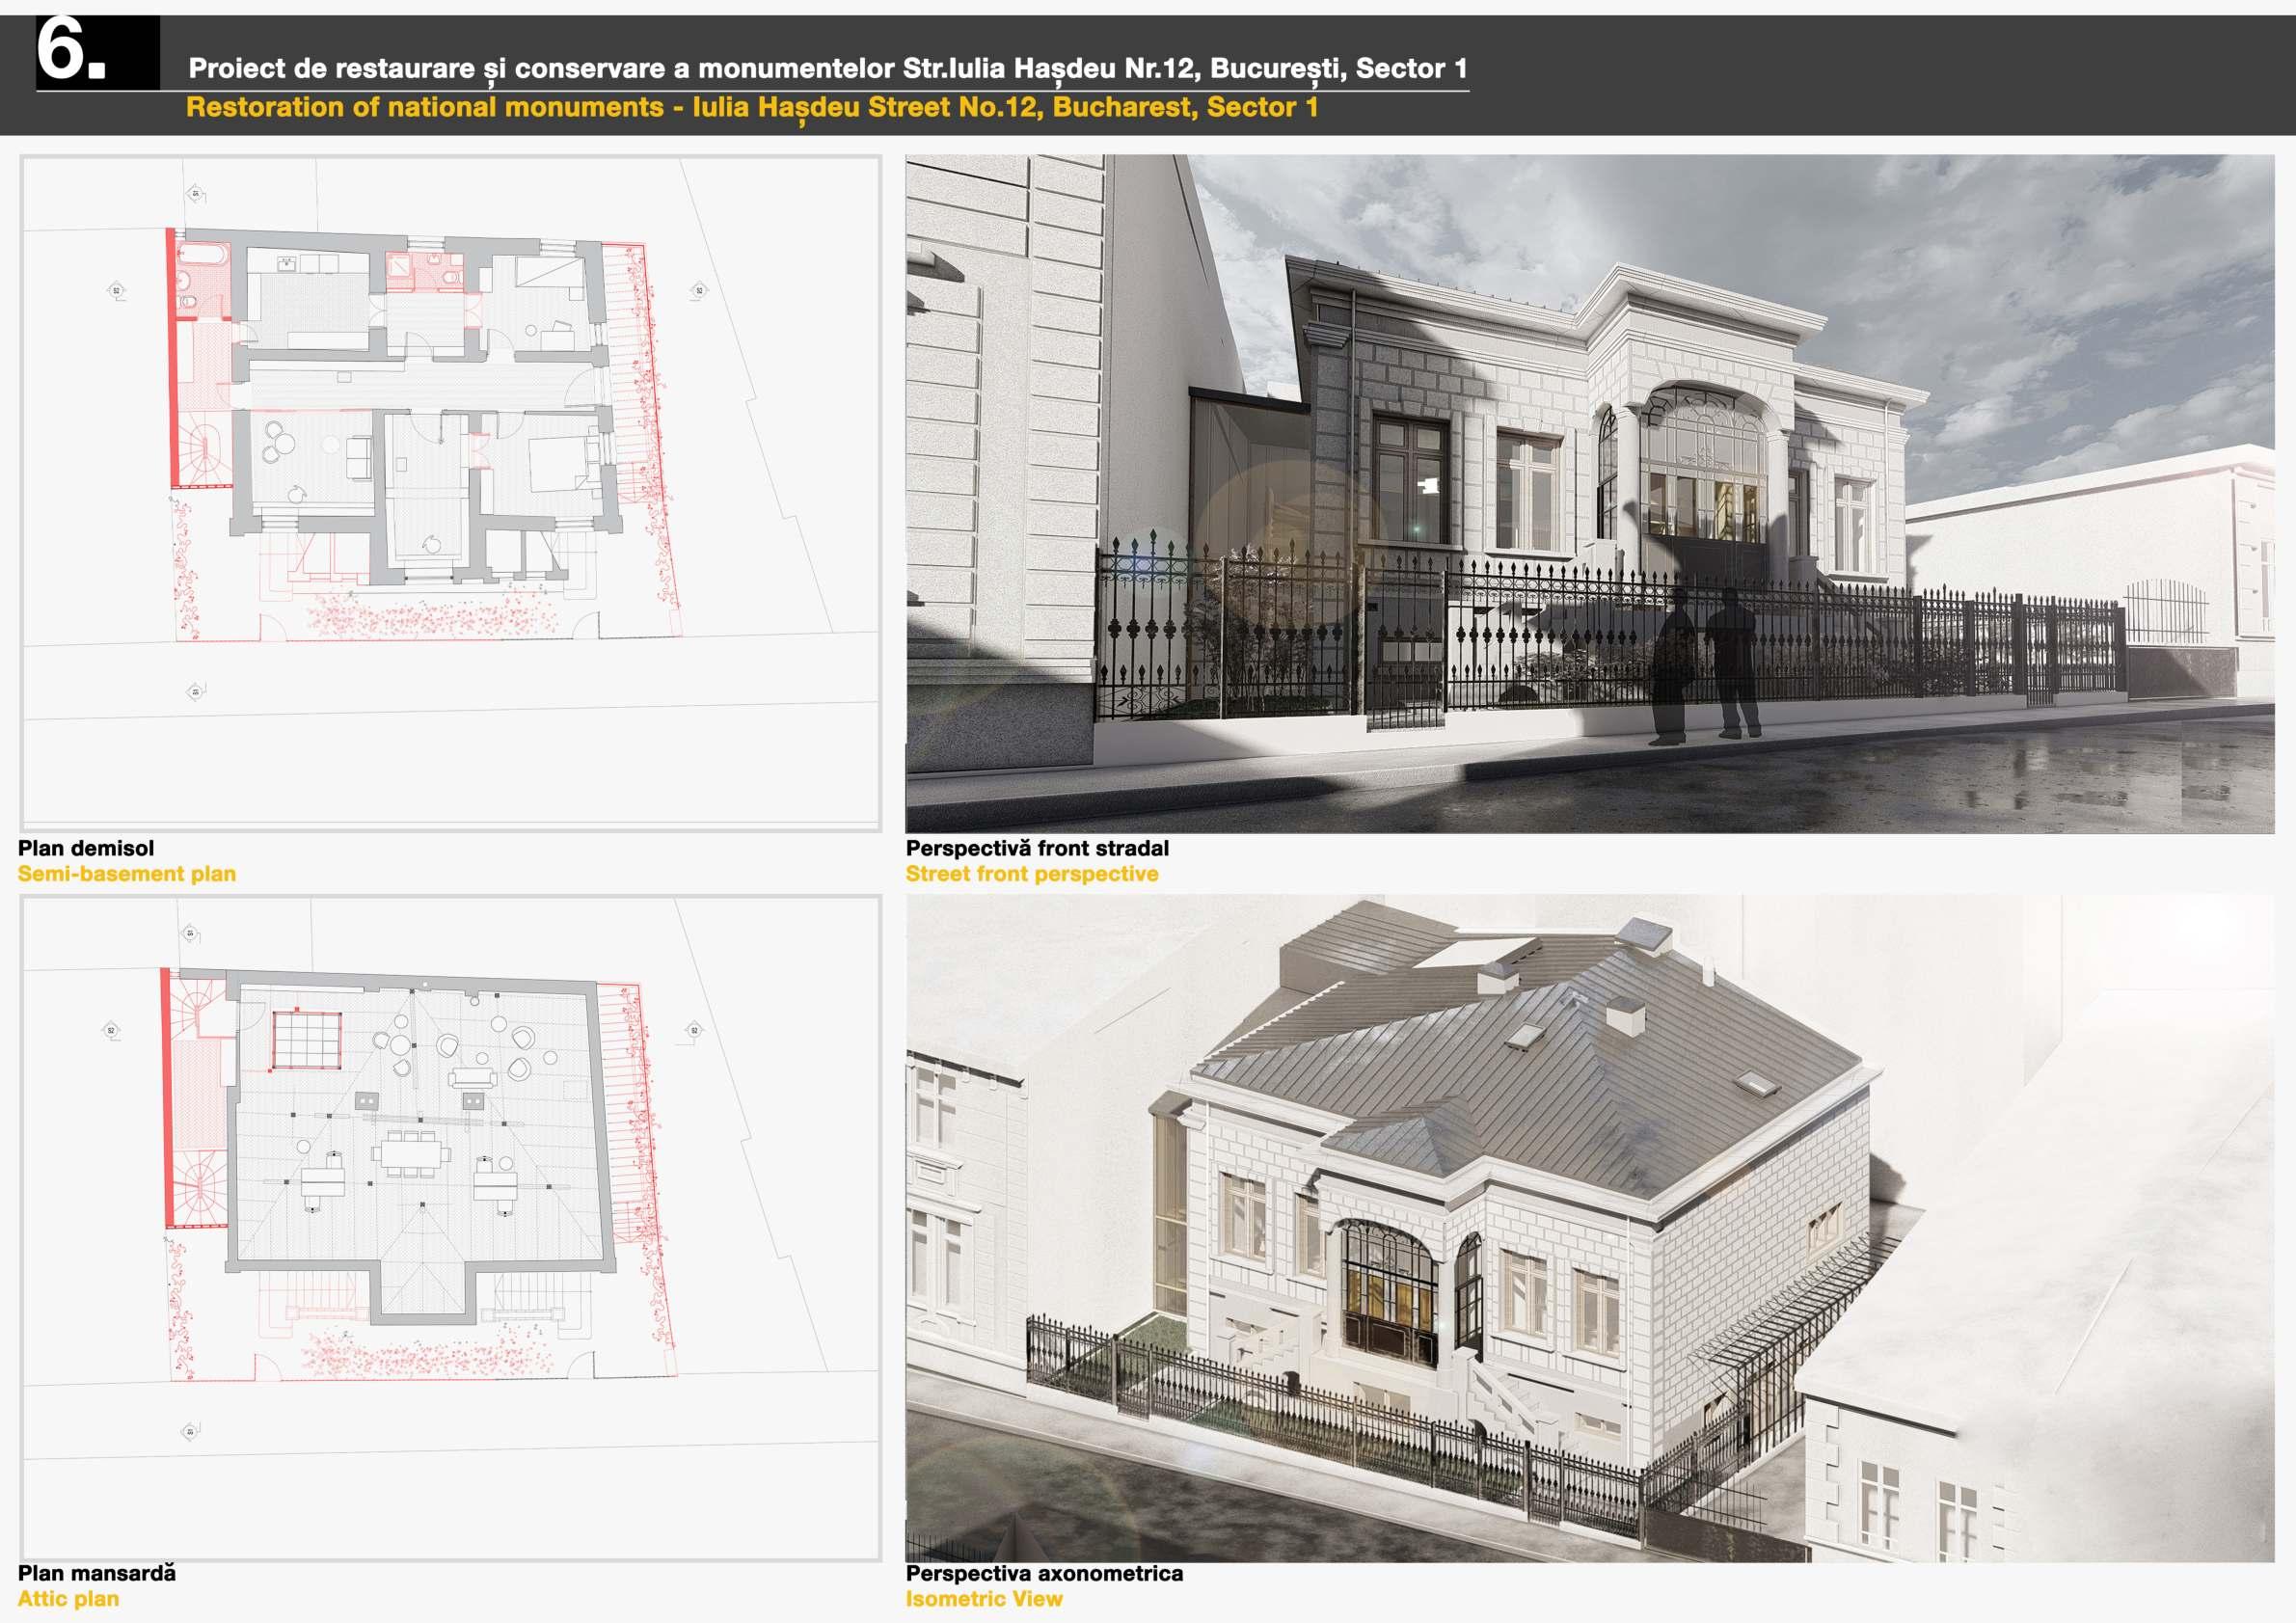Select the dining table with chairs in attic plan

410,1155
